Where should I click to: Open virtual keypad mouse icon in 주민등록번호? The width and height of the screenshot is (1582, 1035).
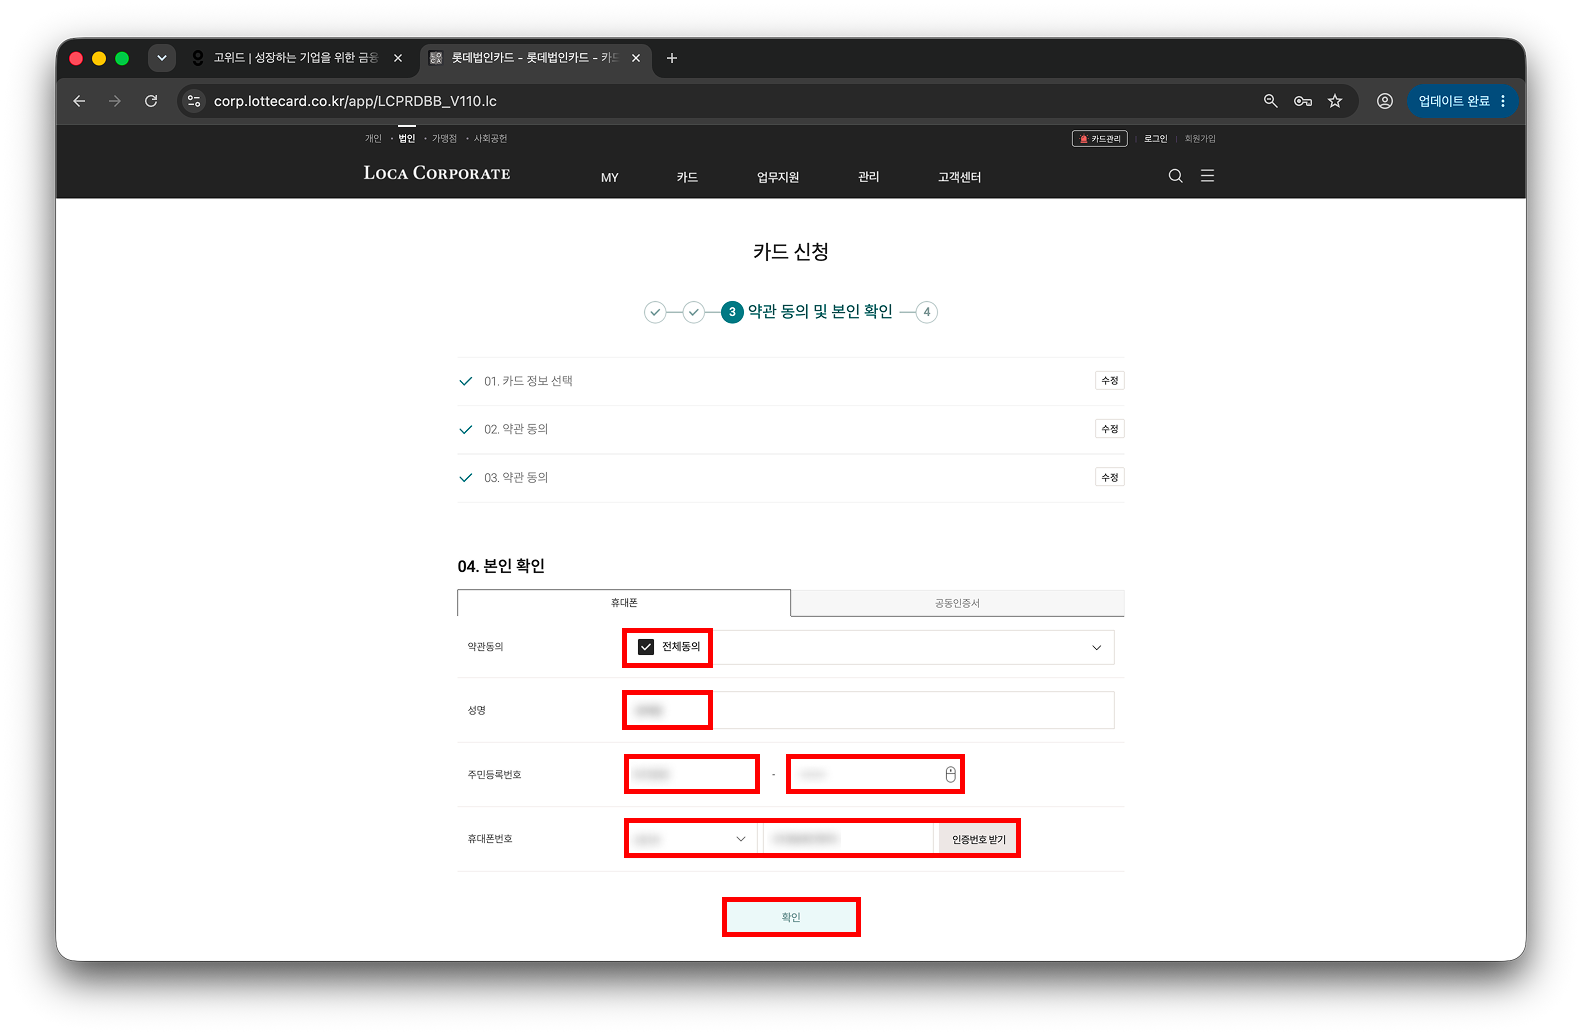tap(951, 775)
